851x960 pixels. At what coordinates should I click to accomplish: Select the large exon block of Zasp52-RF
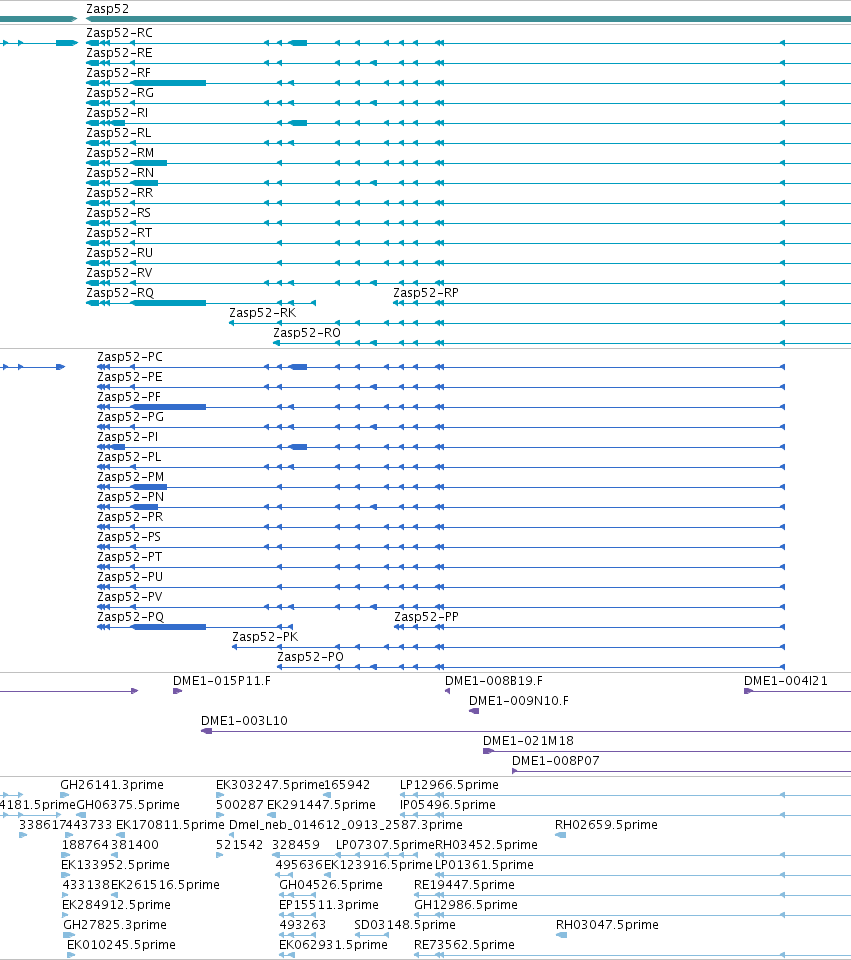coord(170,83)
